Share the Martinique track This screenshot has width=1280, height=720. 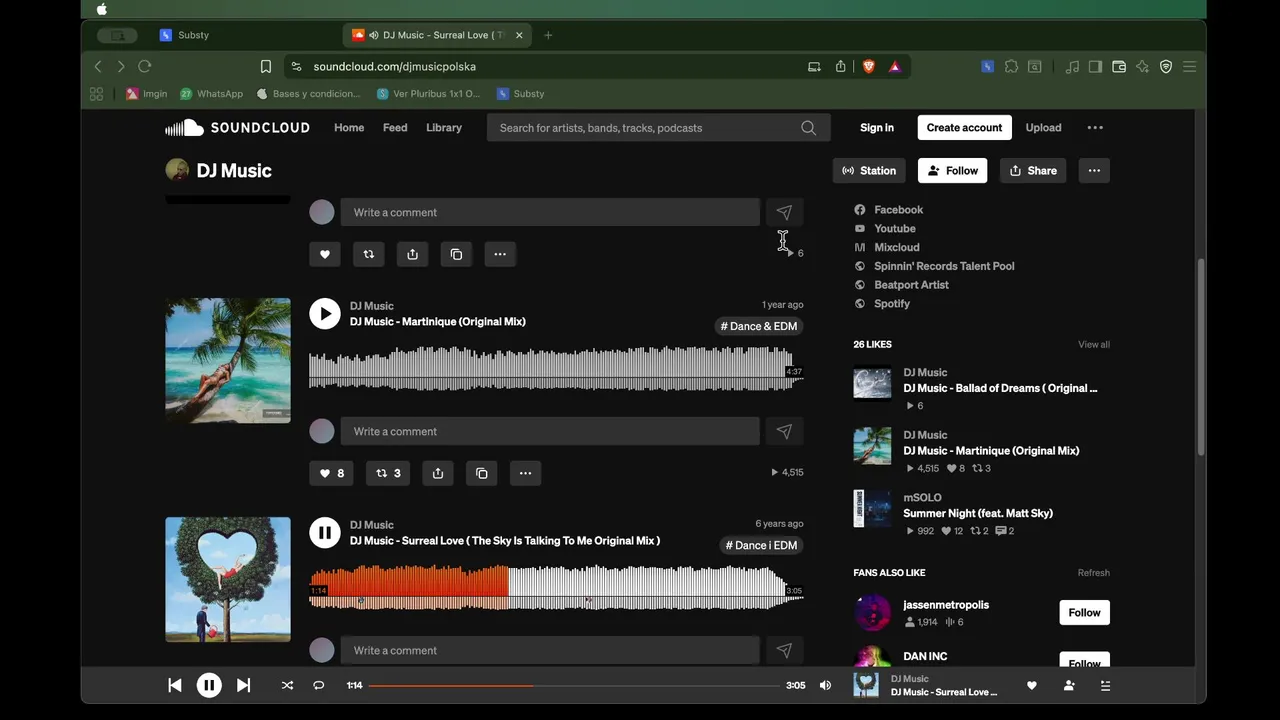click(438, 473)
